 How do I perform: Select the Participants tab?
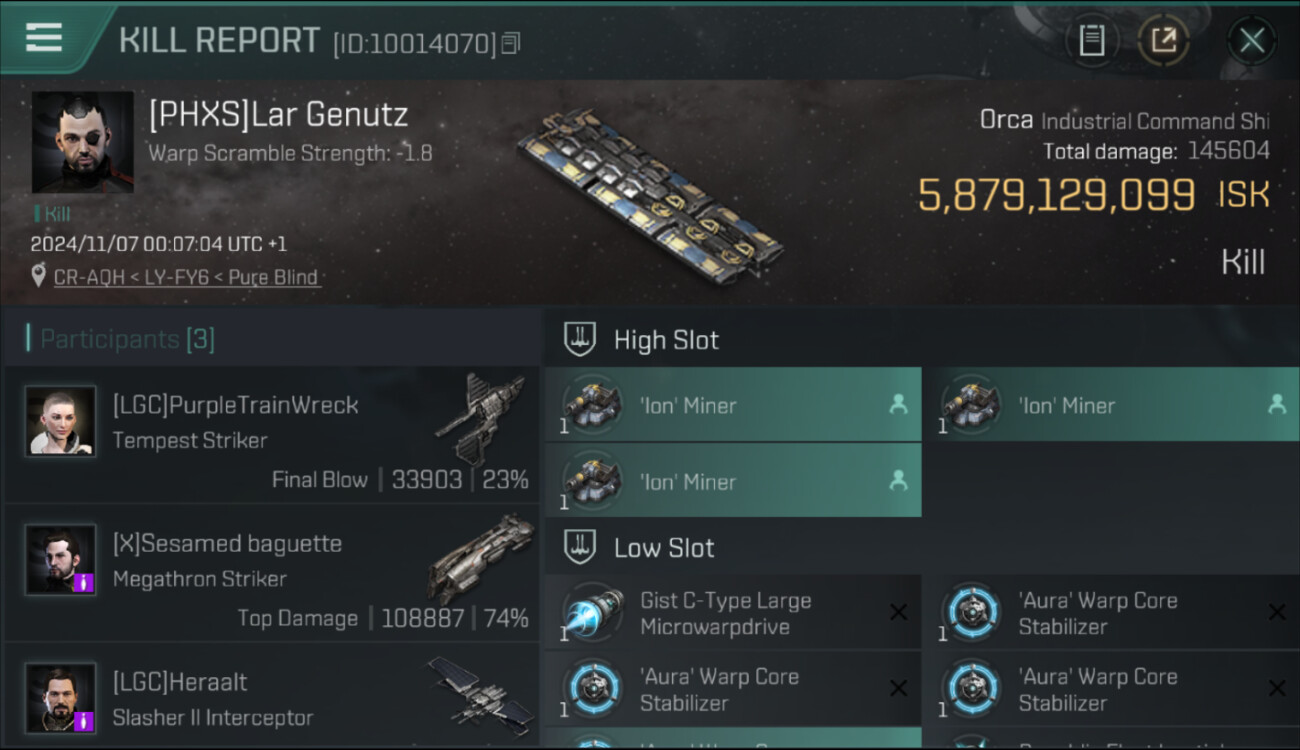click(x=127, y=339)
